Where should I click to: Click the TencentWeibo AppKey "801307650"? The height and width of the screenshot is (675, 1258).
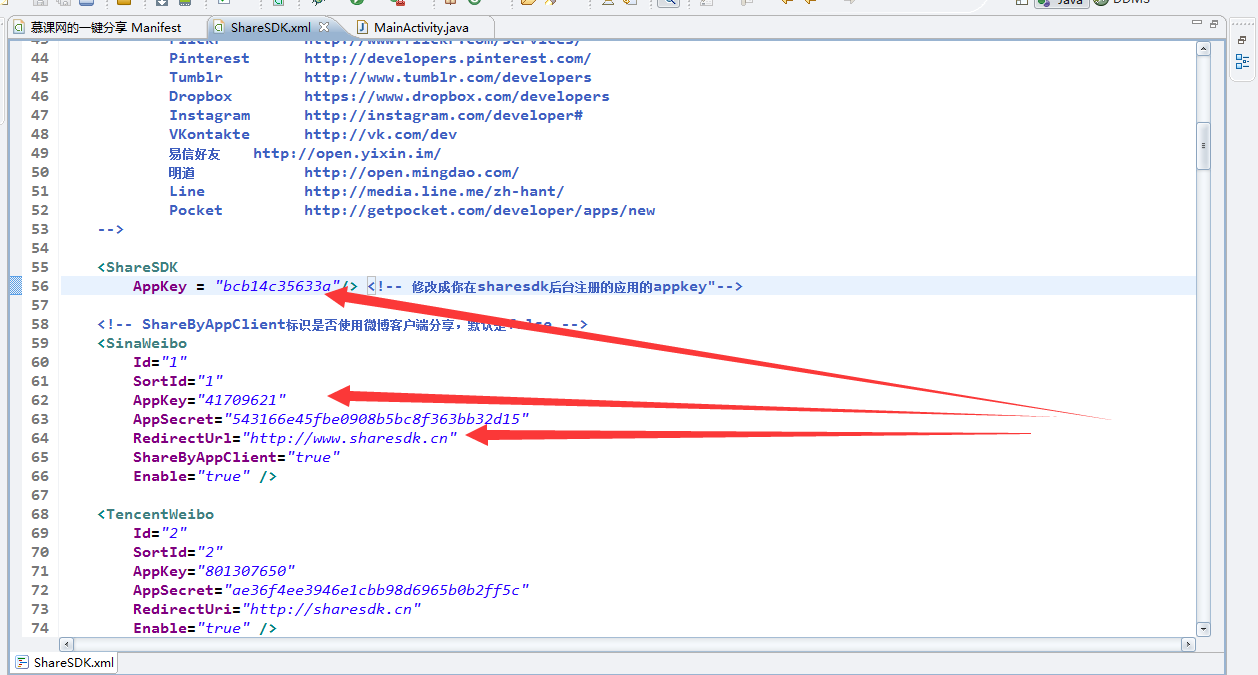246,571
